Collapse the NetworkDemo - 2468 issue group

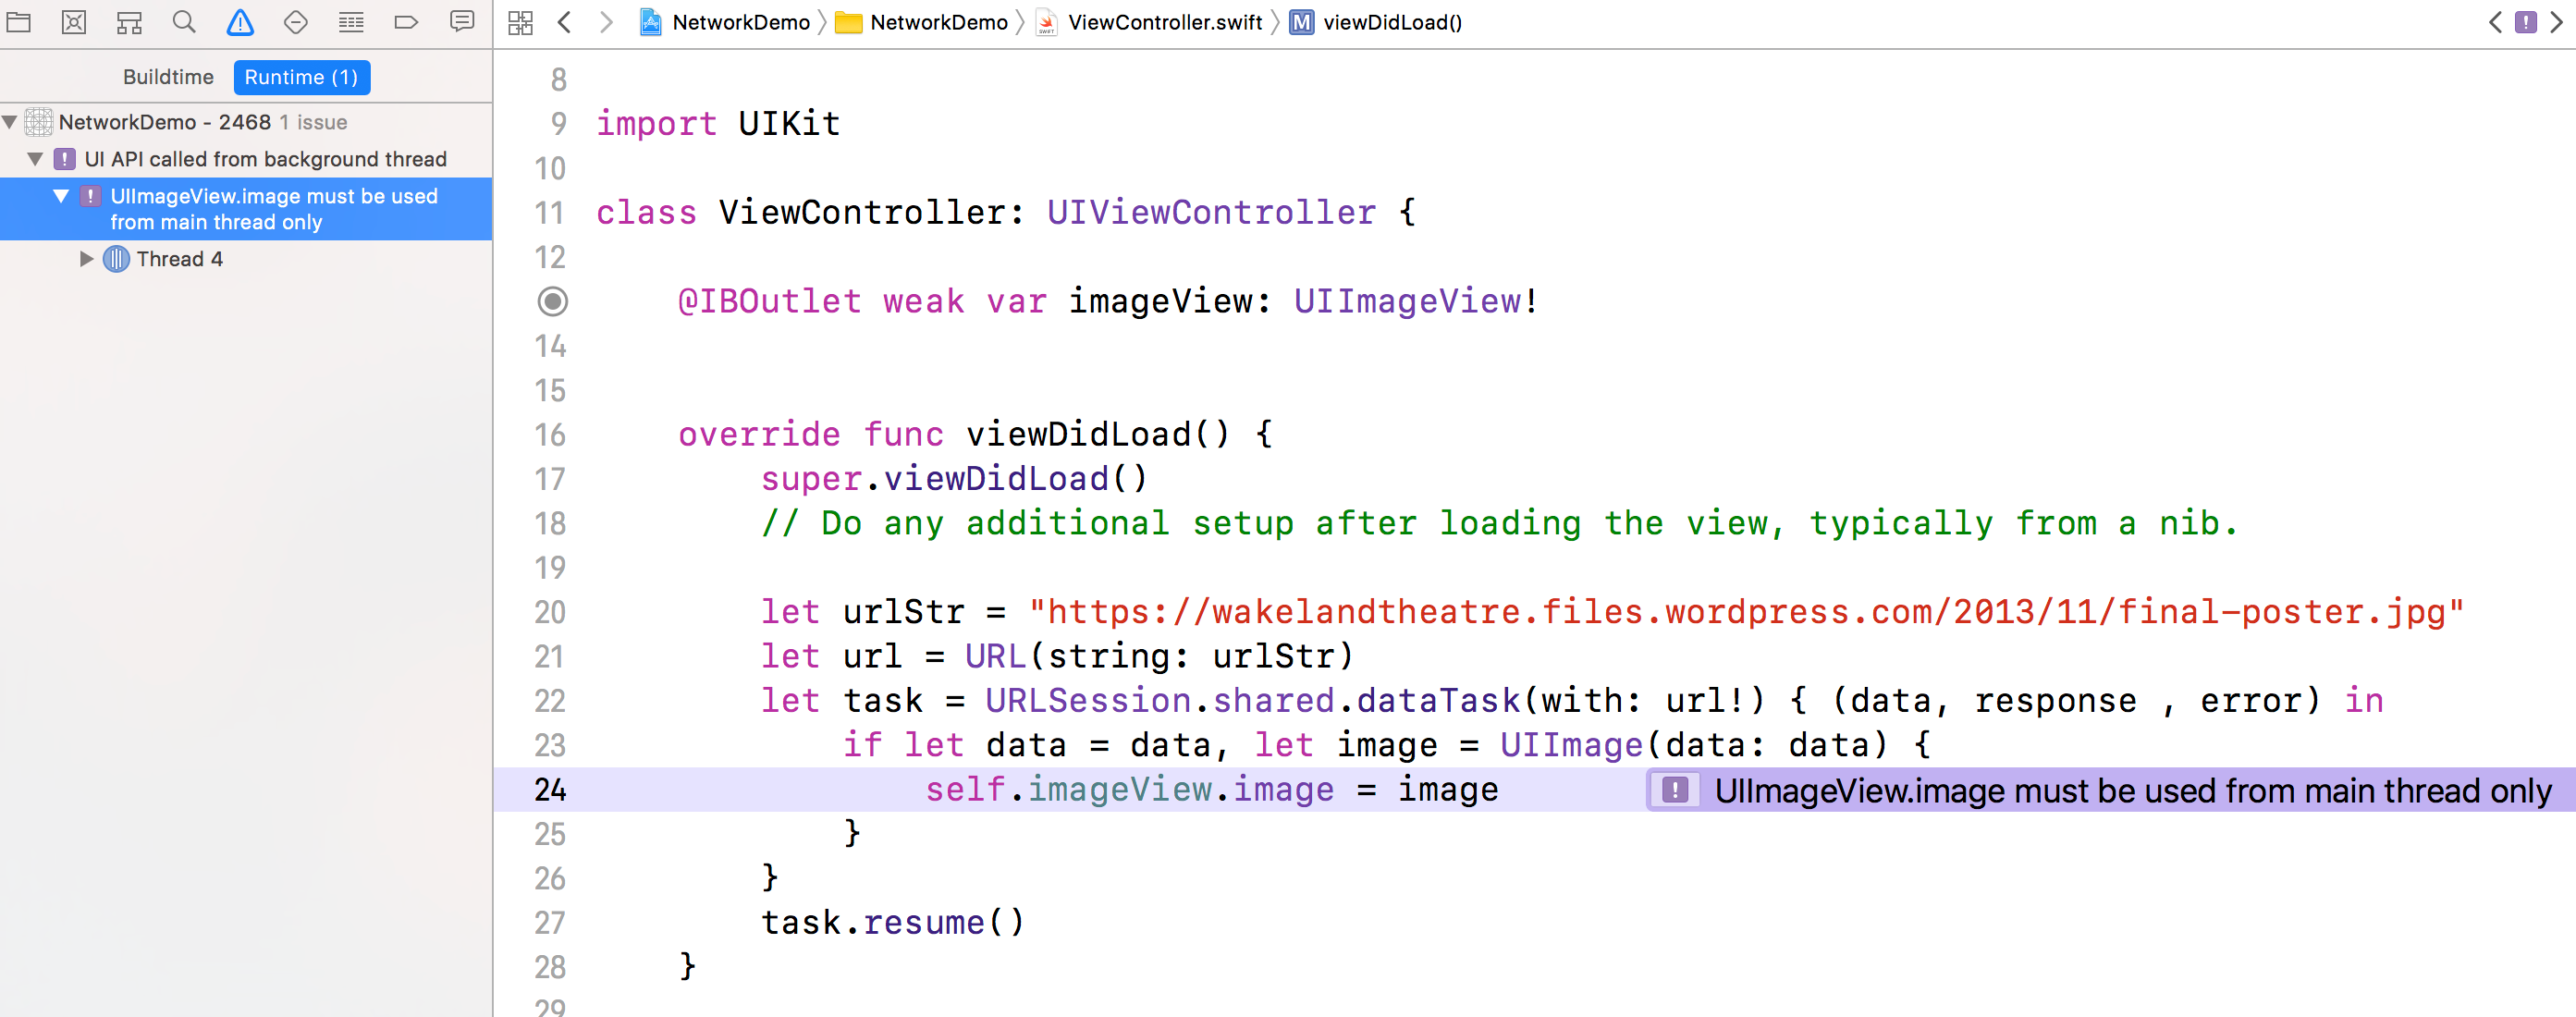[x=10, y=122]
